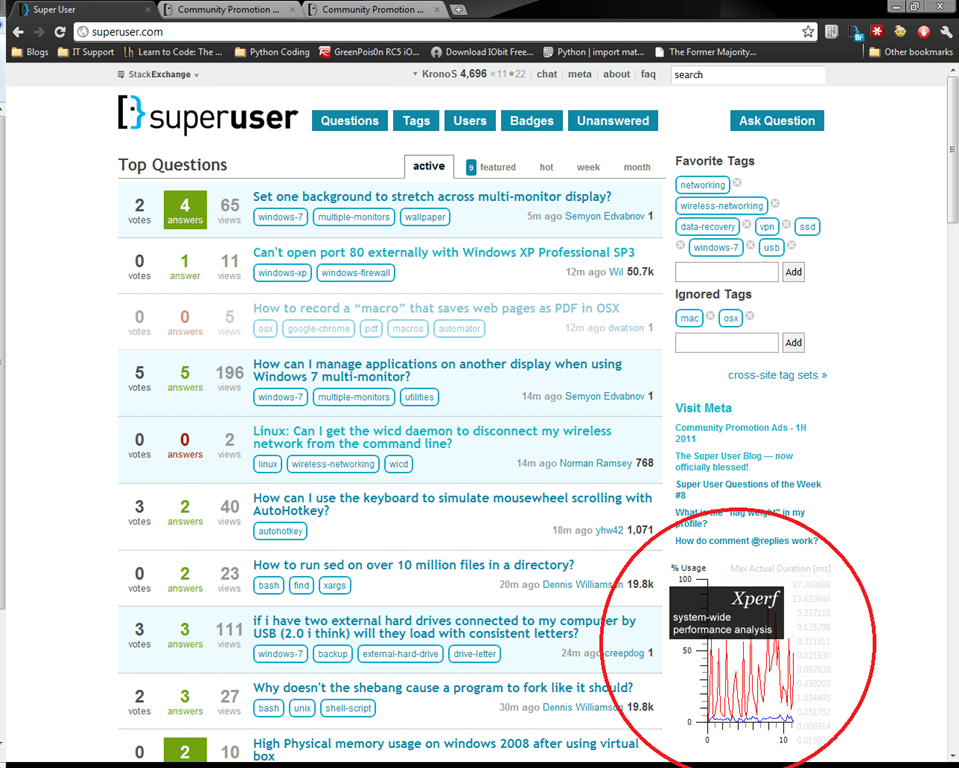The image size is (959, 768).
Task: Open The Super User Blog meta link
Action: tap(733, 461)
